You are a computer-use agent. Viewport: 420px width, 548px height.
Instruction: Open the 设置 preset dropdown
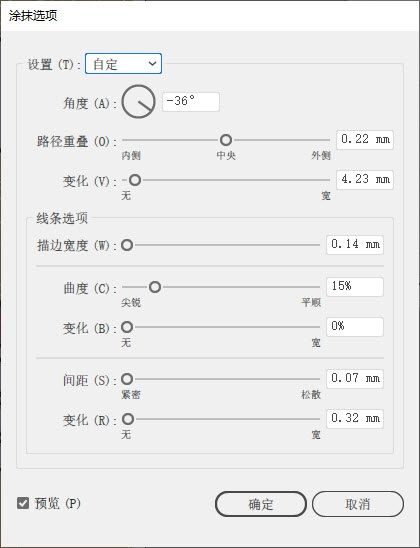click(x=123, y=64)
